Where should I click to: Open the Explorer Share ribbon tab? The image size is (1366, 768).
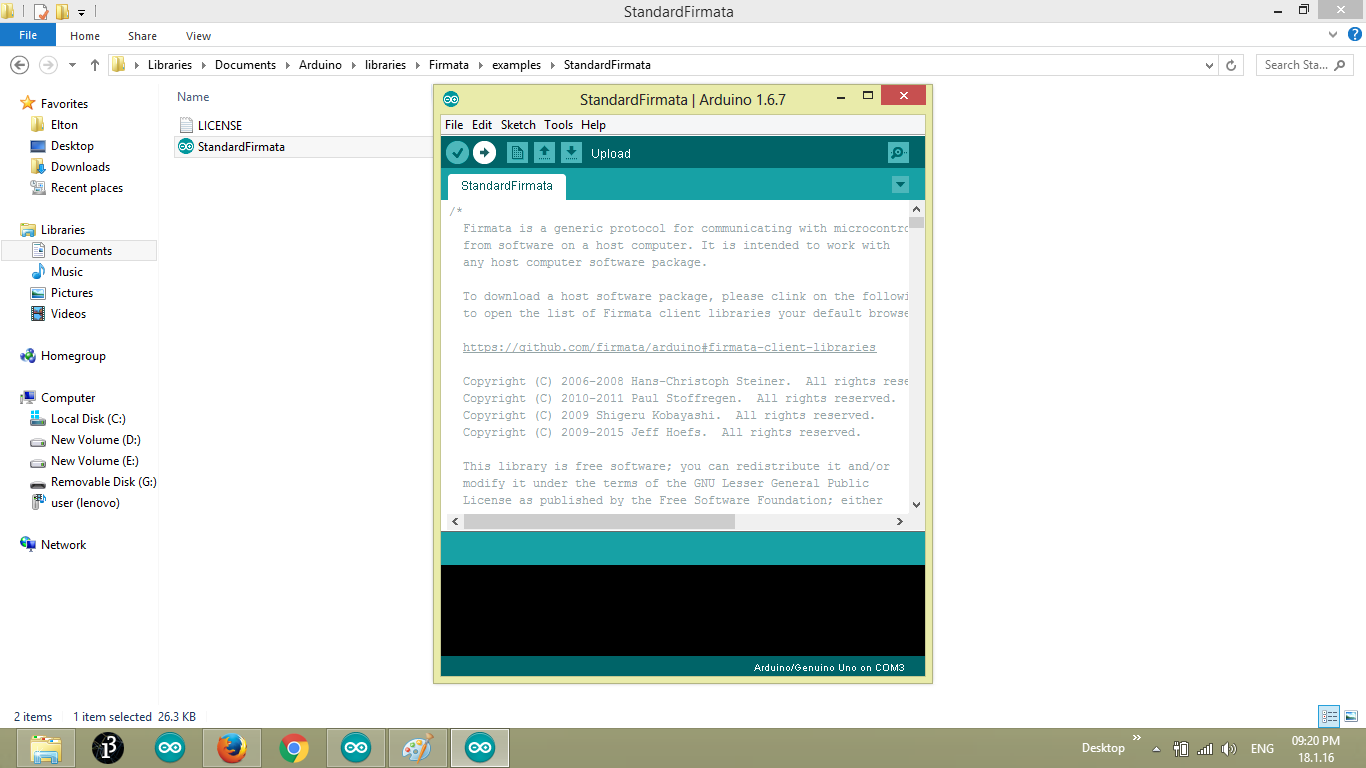tap(142, 36)
